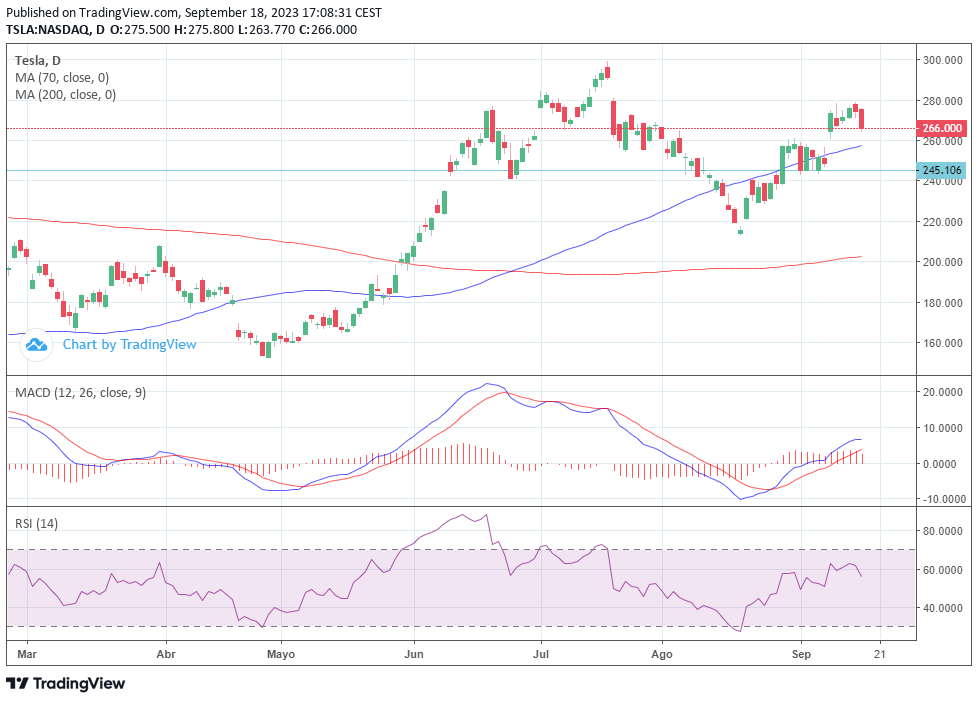Viewport: 978px width, 702px height.
Task: Click the O:275.500 open value in header
Action: tap(140, 30)
